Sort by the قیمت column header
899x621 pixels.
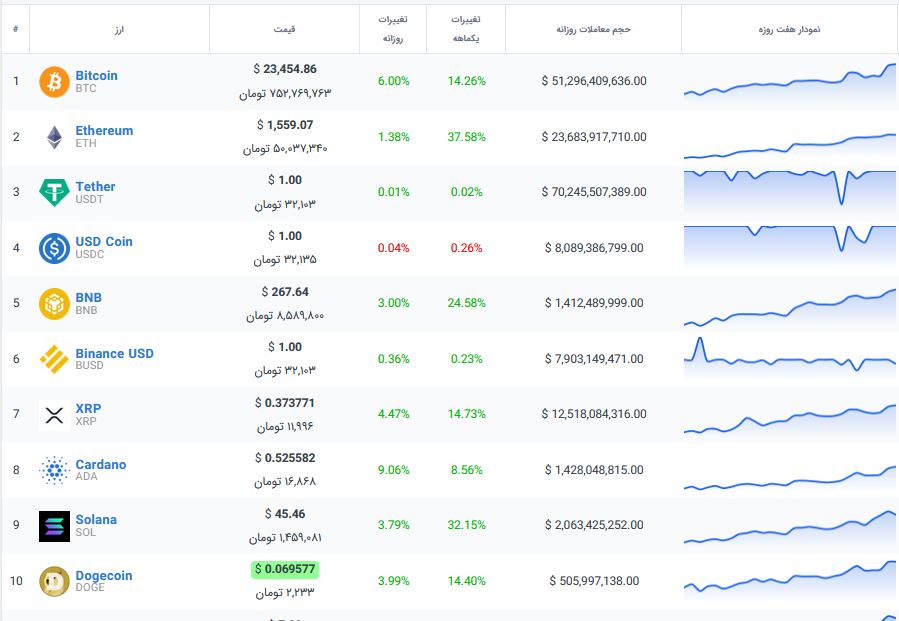tap(284, 29)
